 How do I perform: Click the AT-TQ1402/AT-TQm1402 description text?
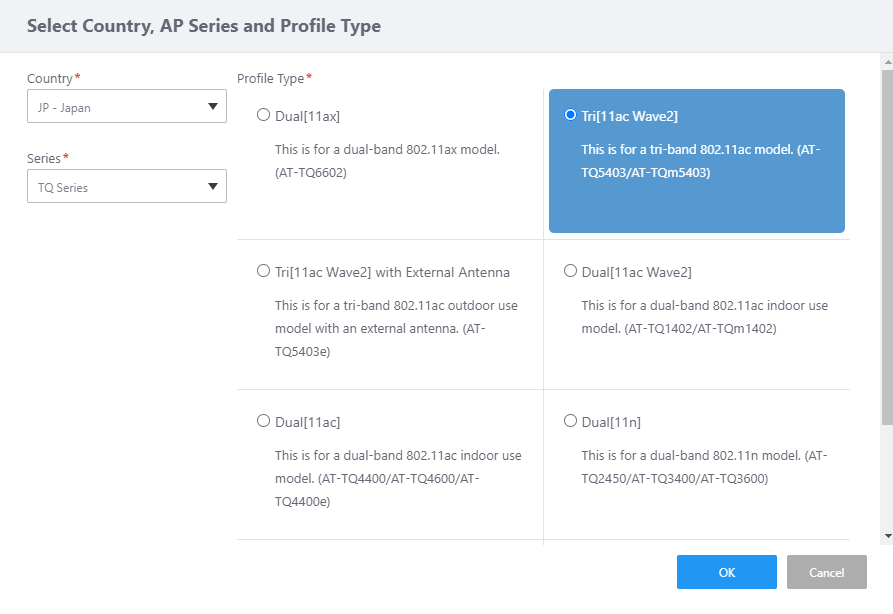point(704,316)
